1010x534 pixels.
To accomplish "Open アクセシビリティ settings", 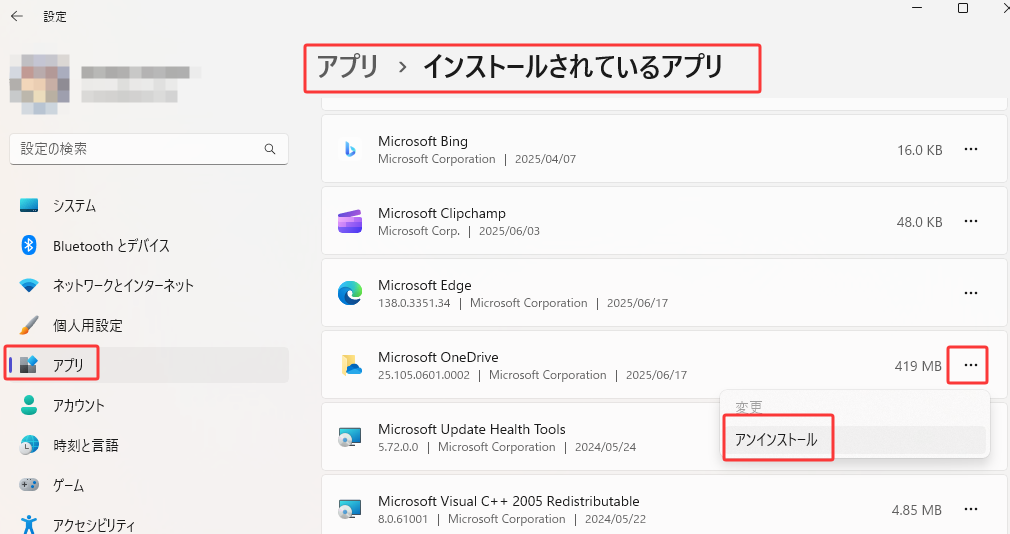I will [149, 525].
